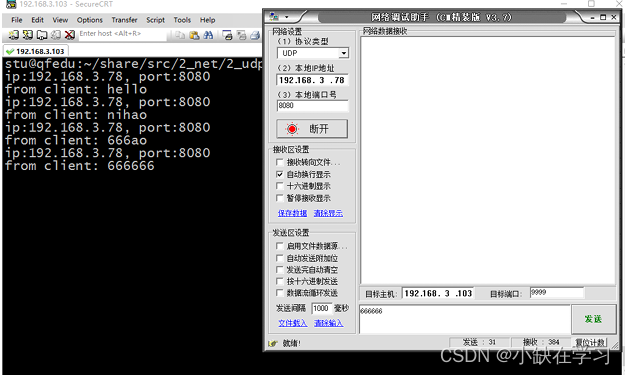Click the Find binoculars icon in SecureCRT toolbar
625x375 pixels.
click(208, 35)
